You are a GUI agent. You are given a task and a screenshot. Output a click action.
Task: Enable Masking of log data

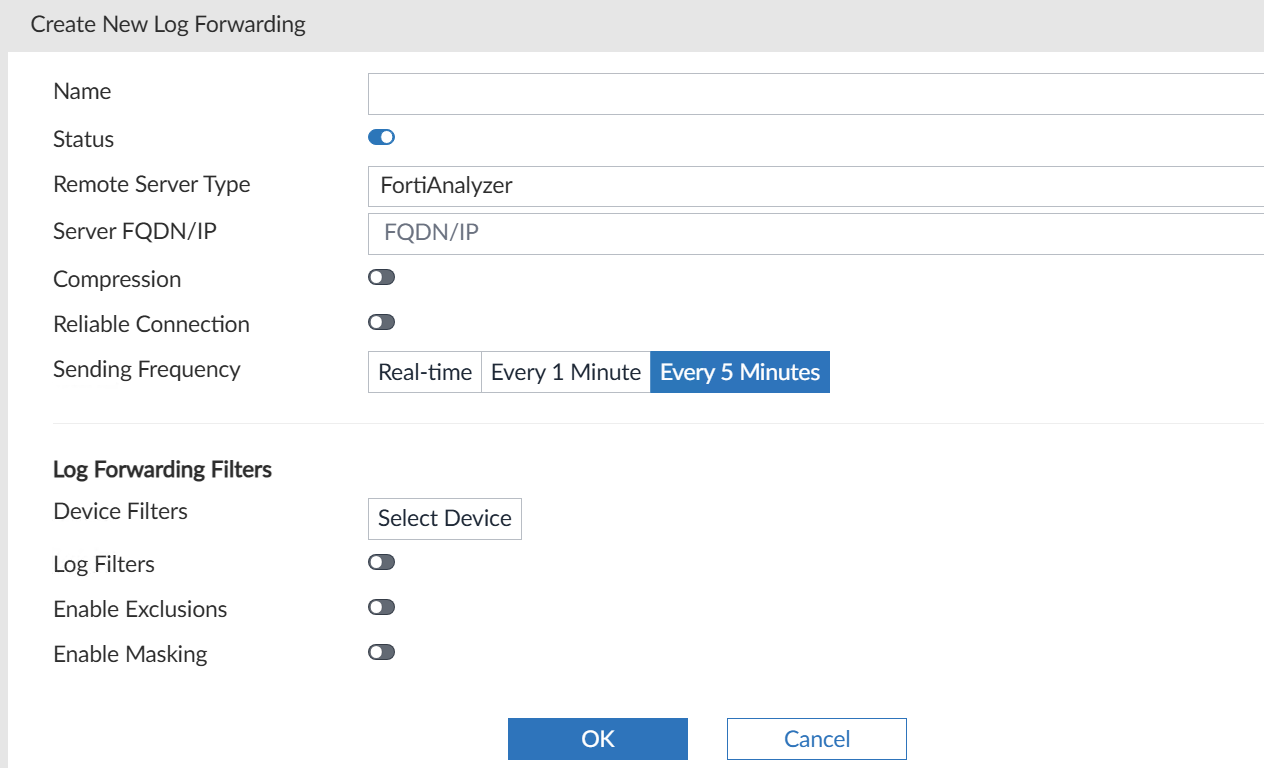coord(381,651)
